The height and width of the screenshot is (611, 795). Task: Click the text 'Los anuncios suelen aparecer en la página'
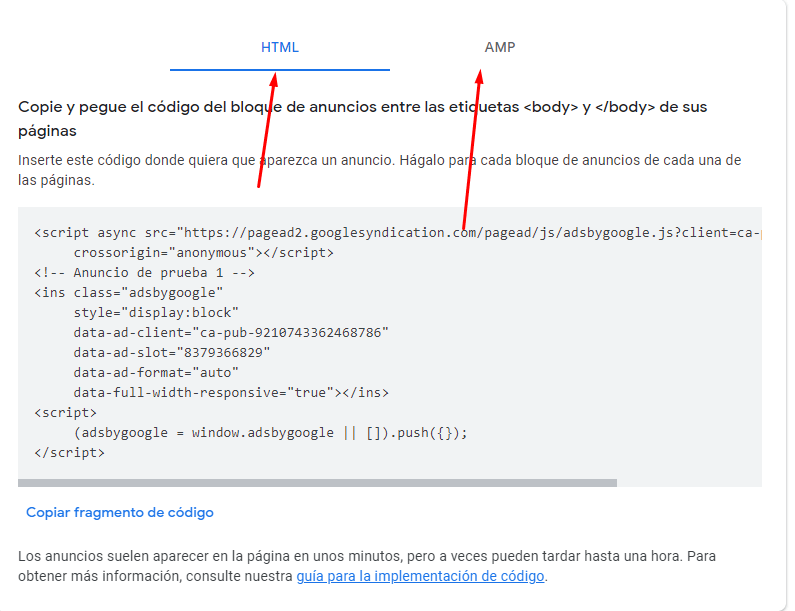click(367, 566)
